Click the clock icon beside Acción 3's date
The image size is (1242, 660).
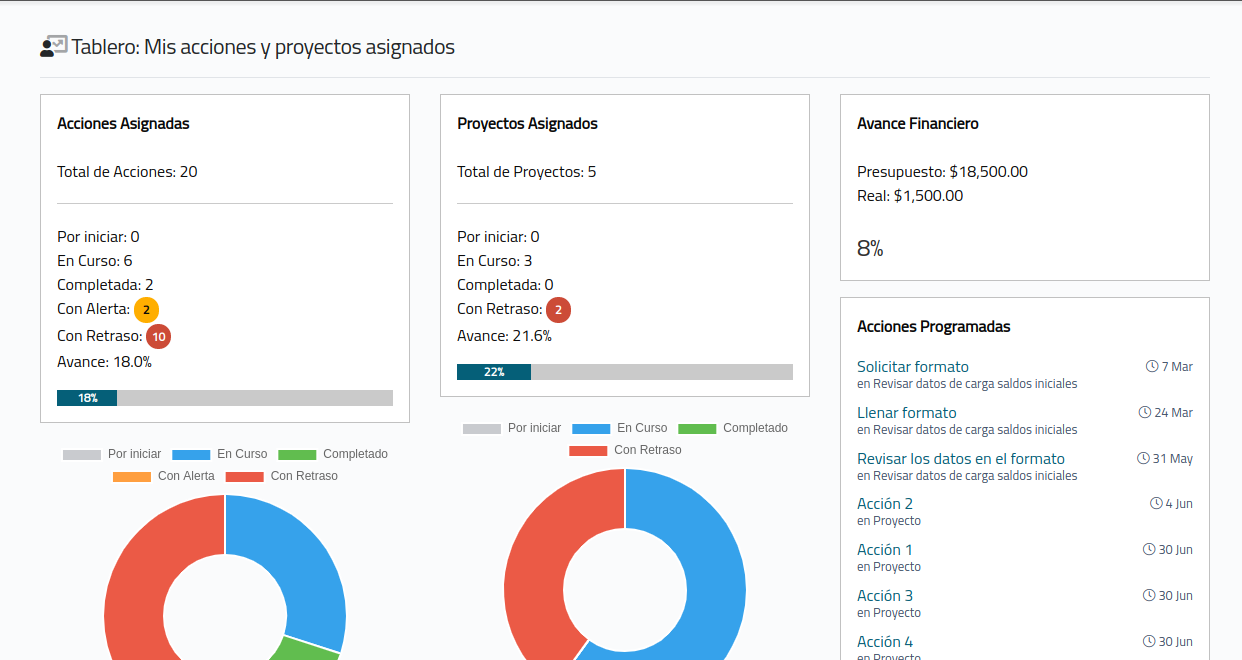click(1149, 596)
